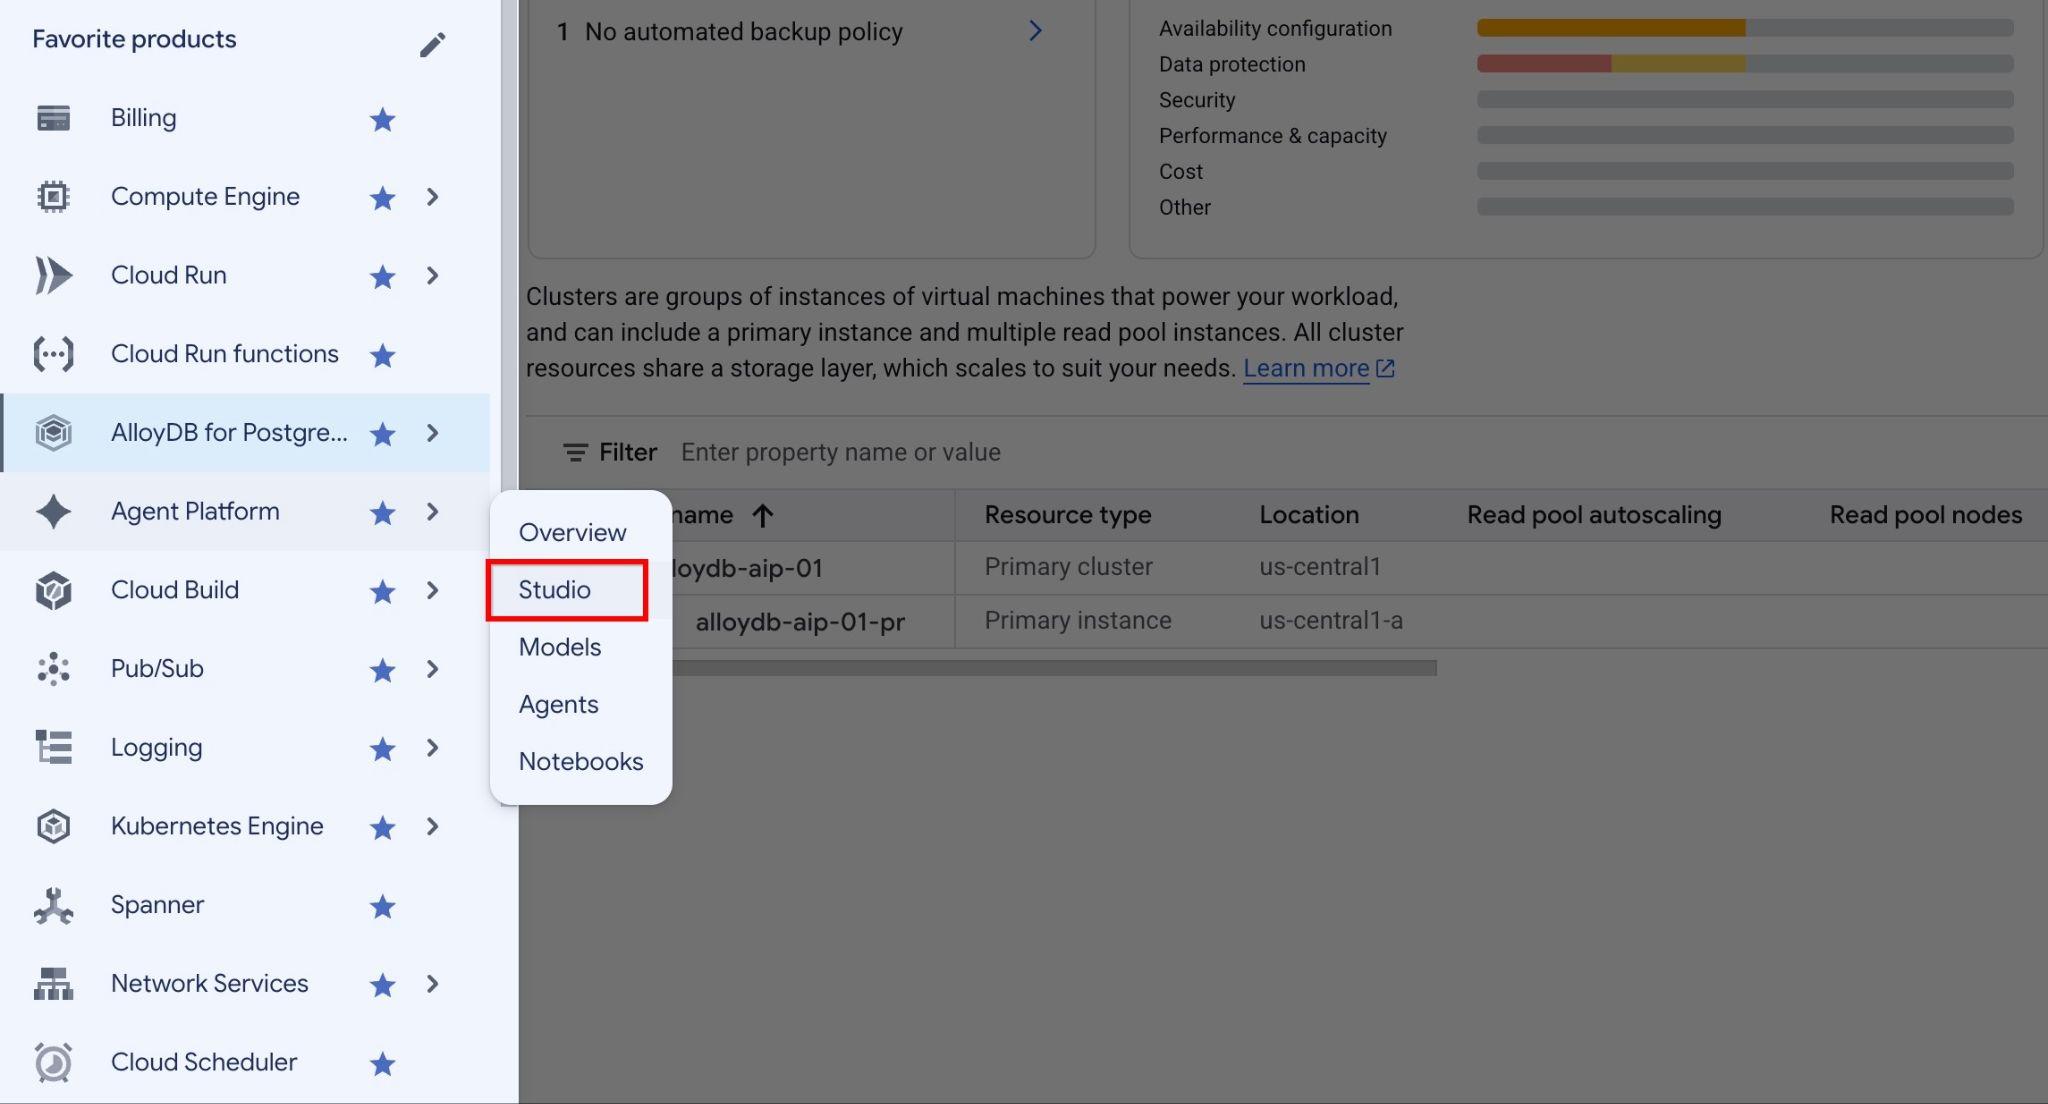Toggle the Cloud Run favorite star

pyautogui.click(x=382, y=277)
